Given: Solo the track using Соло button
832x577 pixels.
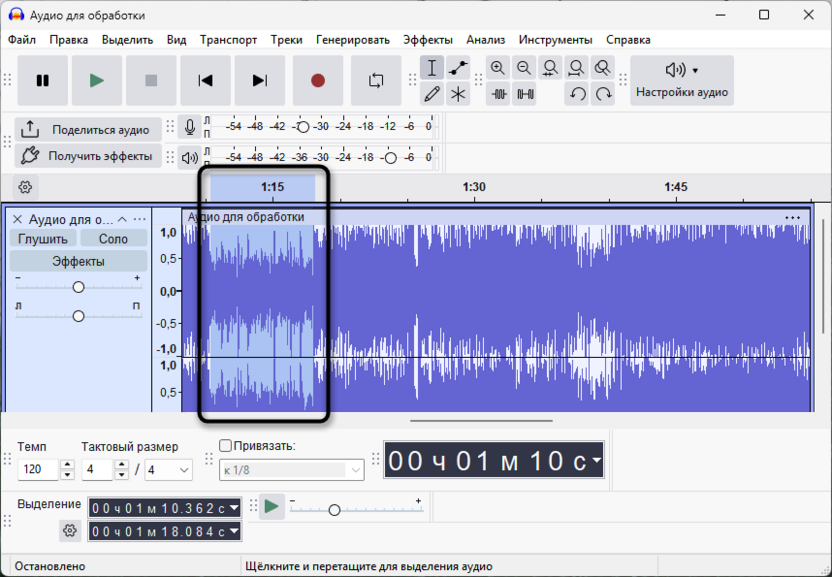Looking at the screenshot, I should 113,238.
